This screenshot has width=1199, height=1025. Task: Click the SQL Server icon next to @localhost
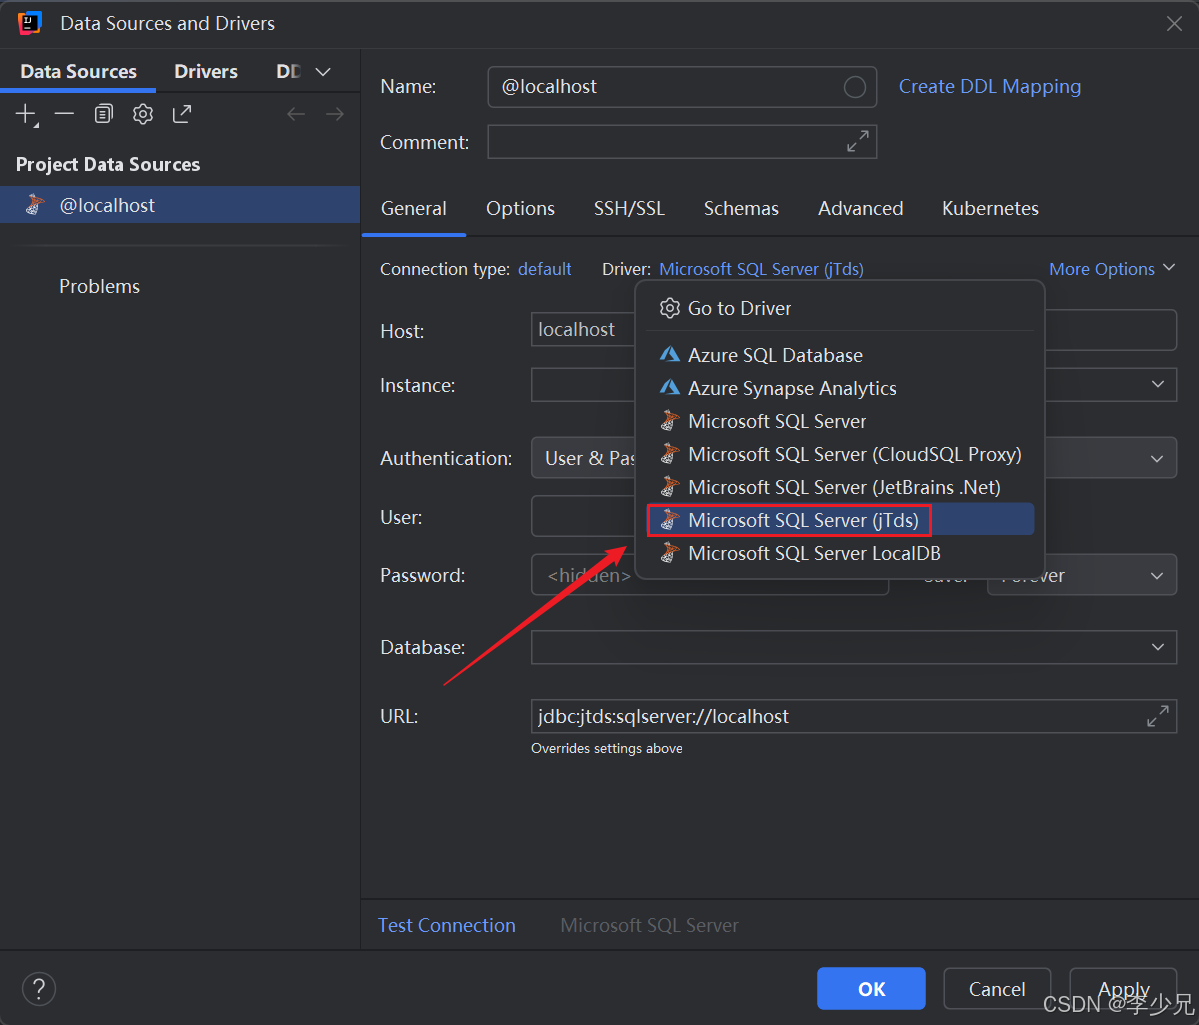pyautogui.click(x=34, y=205)
